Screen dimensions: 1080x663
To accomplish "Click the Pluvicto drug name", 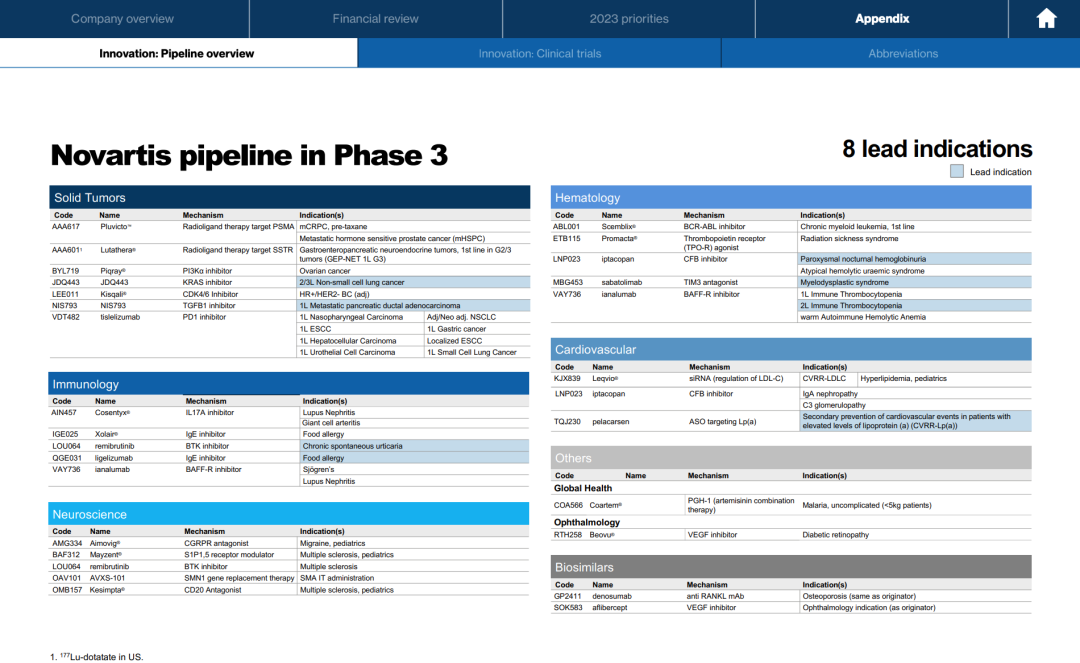I will click(115, 227).
